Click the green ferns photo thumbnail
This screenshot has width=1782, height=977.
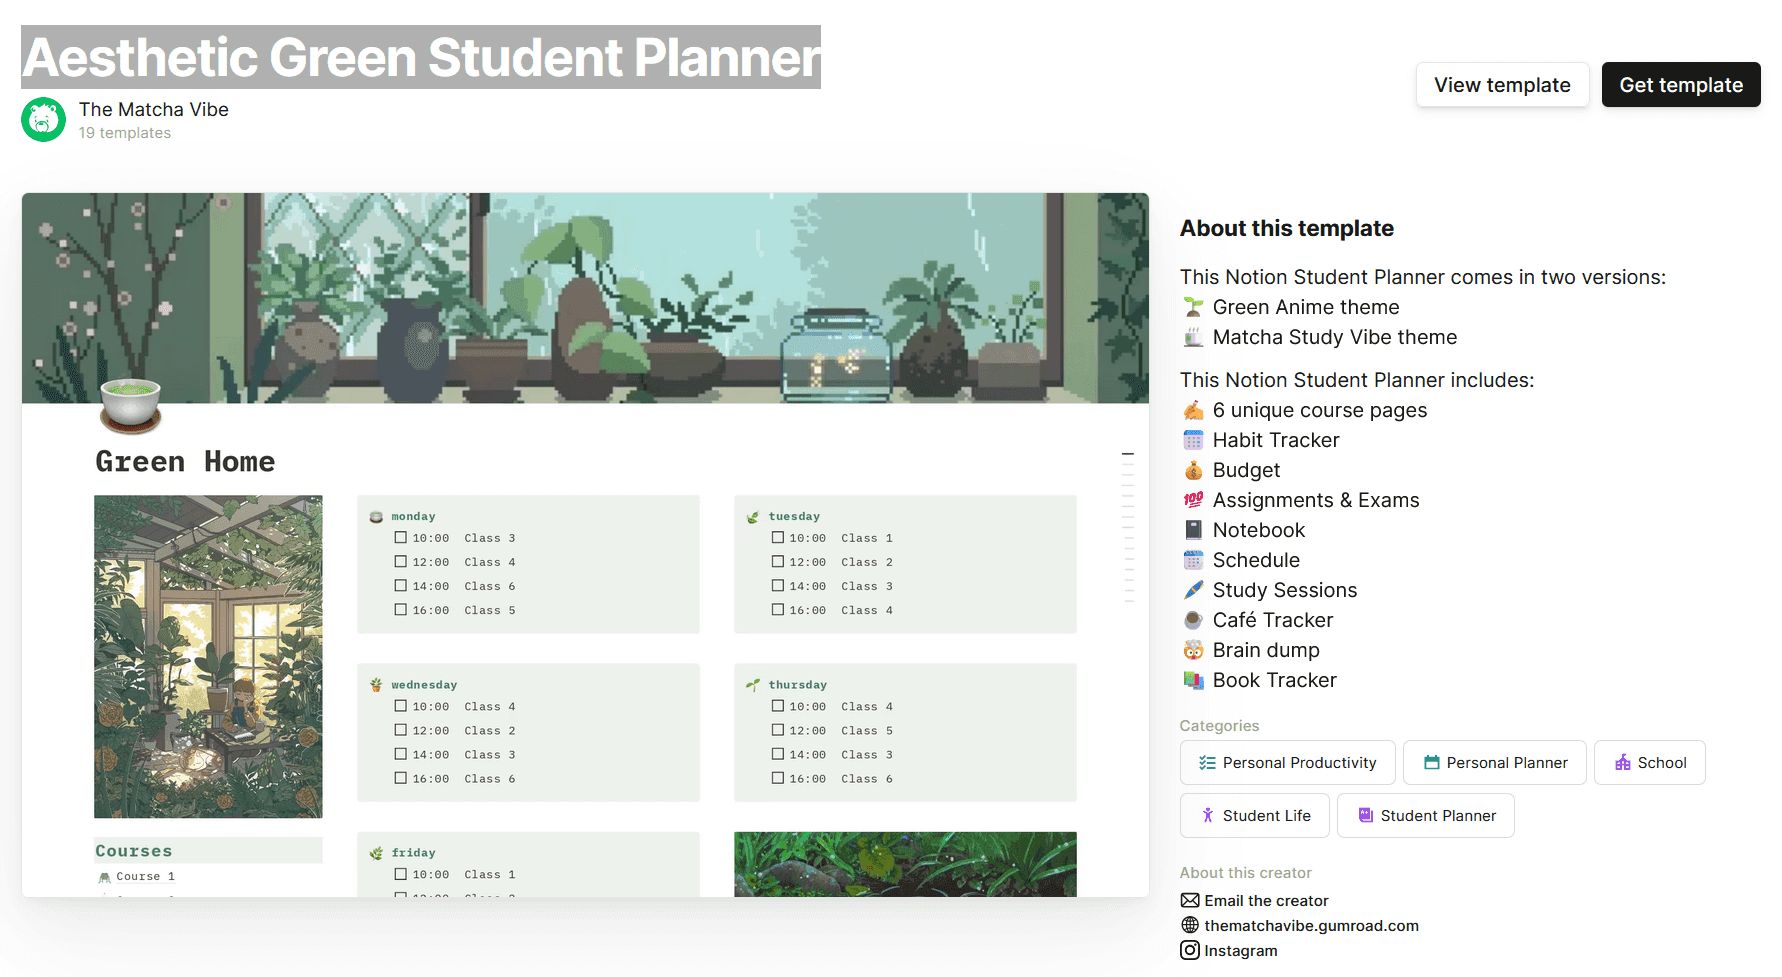point(905,864)
